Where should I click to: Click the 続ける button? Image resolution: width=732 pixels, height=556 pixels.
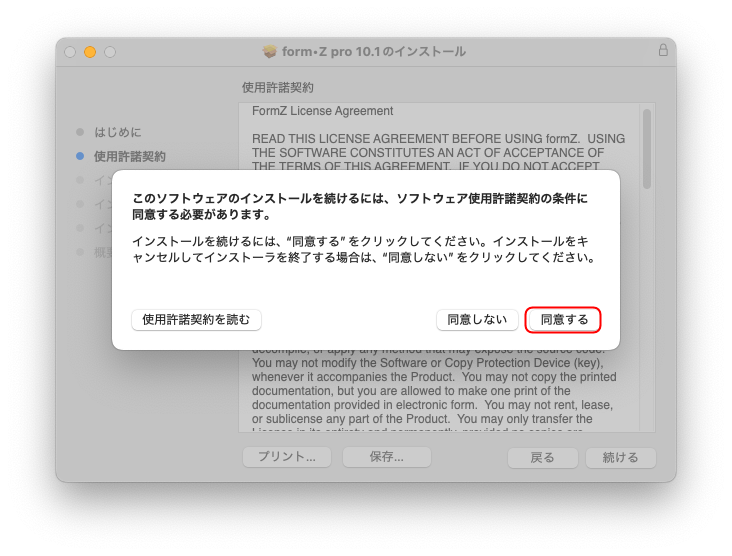[620, 457]
